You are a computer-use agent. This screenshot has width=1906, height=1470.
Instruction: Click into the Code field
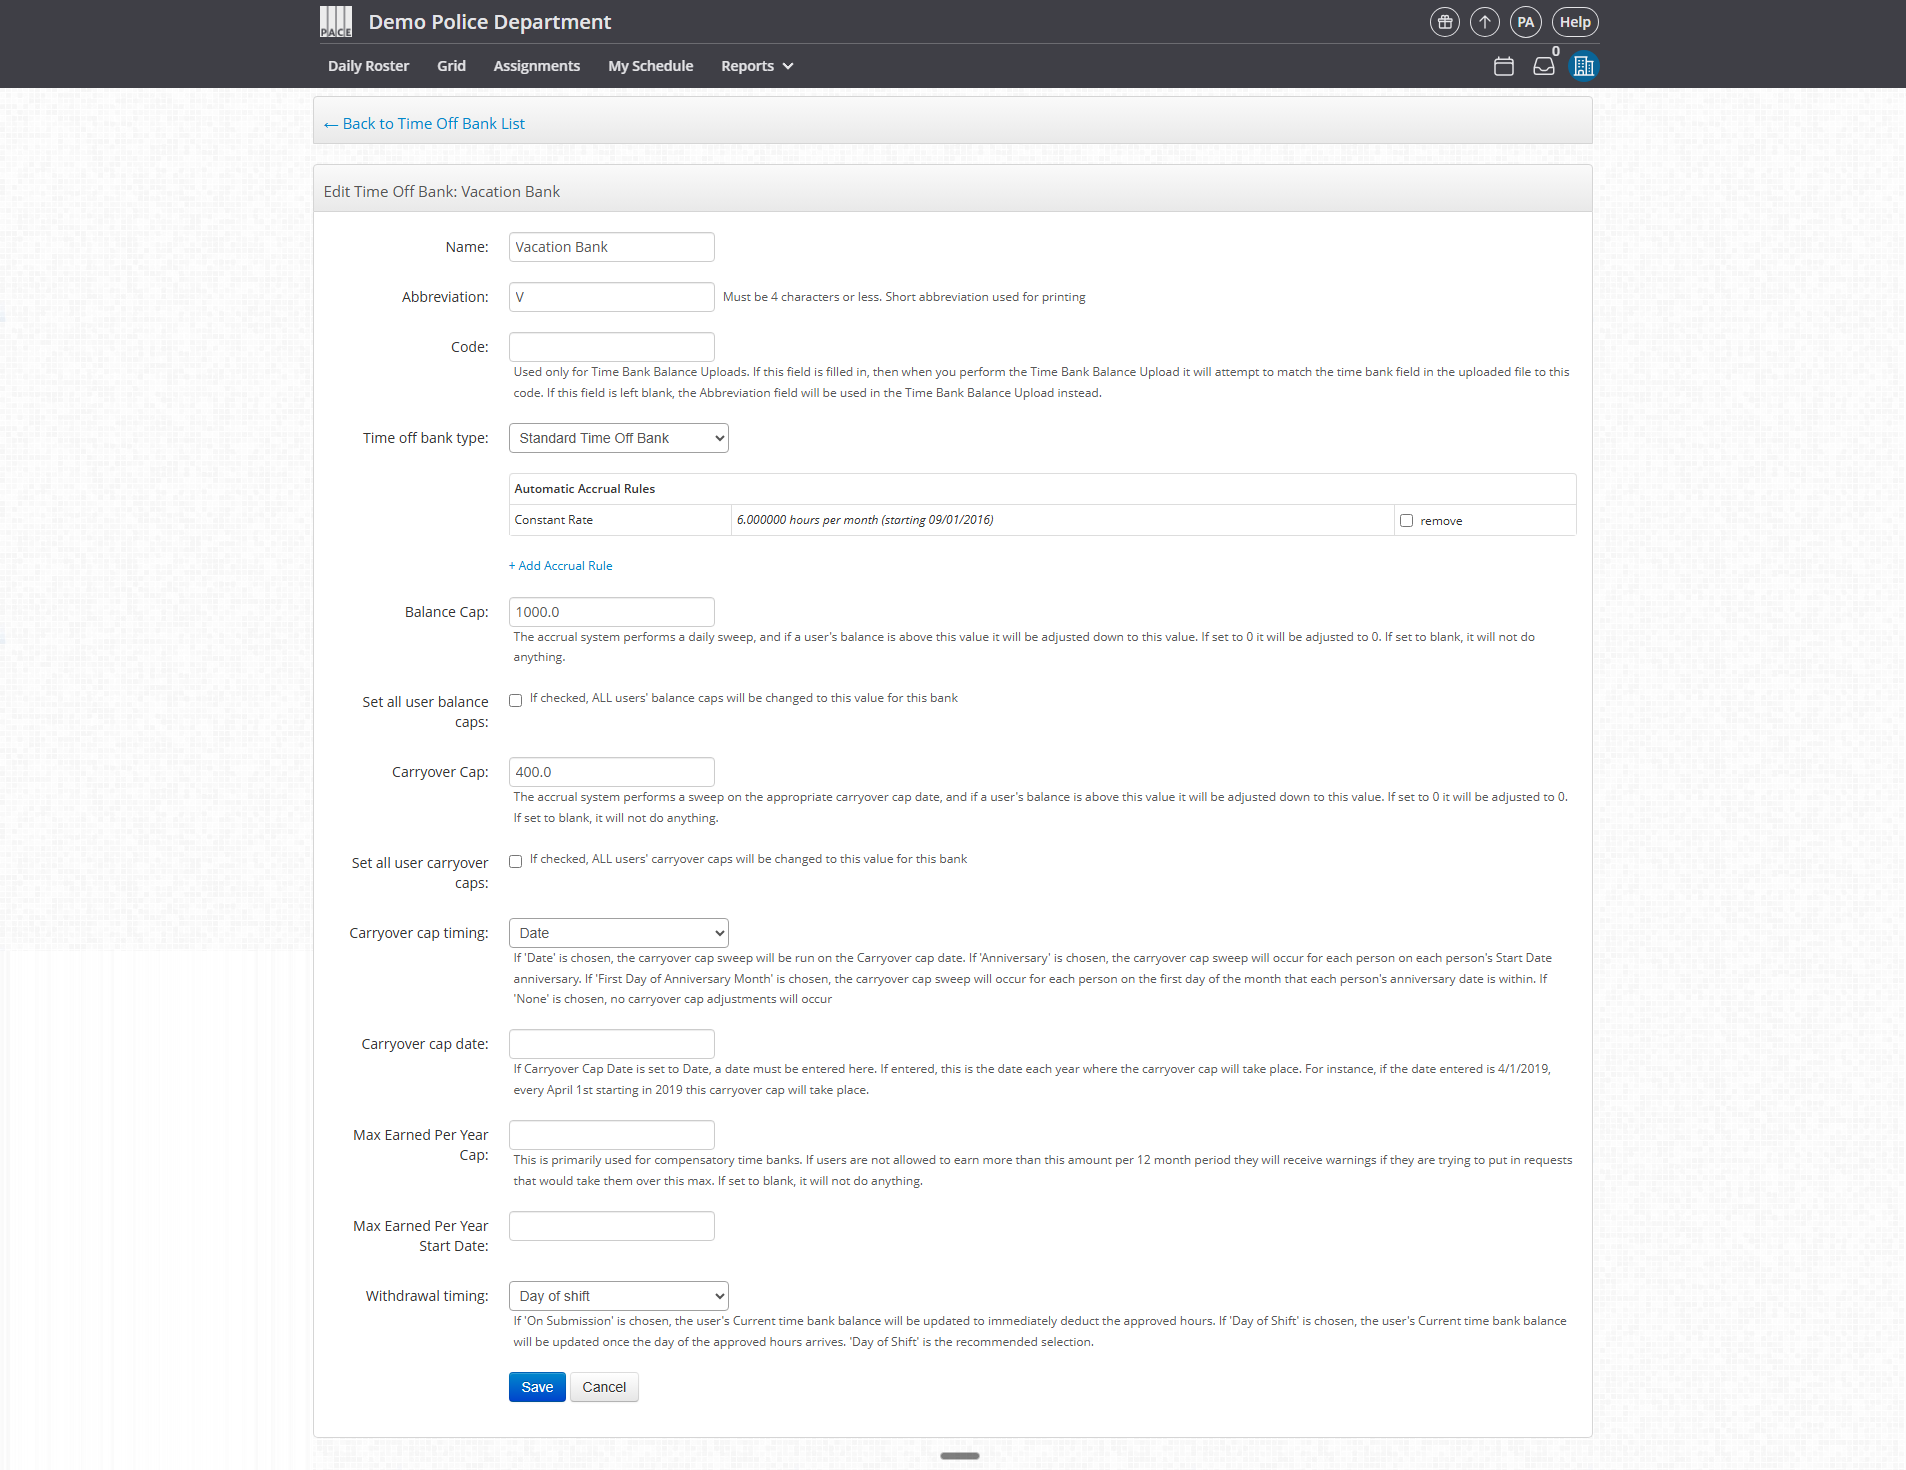coord(612,347)
